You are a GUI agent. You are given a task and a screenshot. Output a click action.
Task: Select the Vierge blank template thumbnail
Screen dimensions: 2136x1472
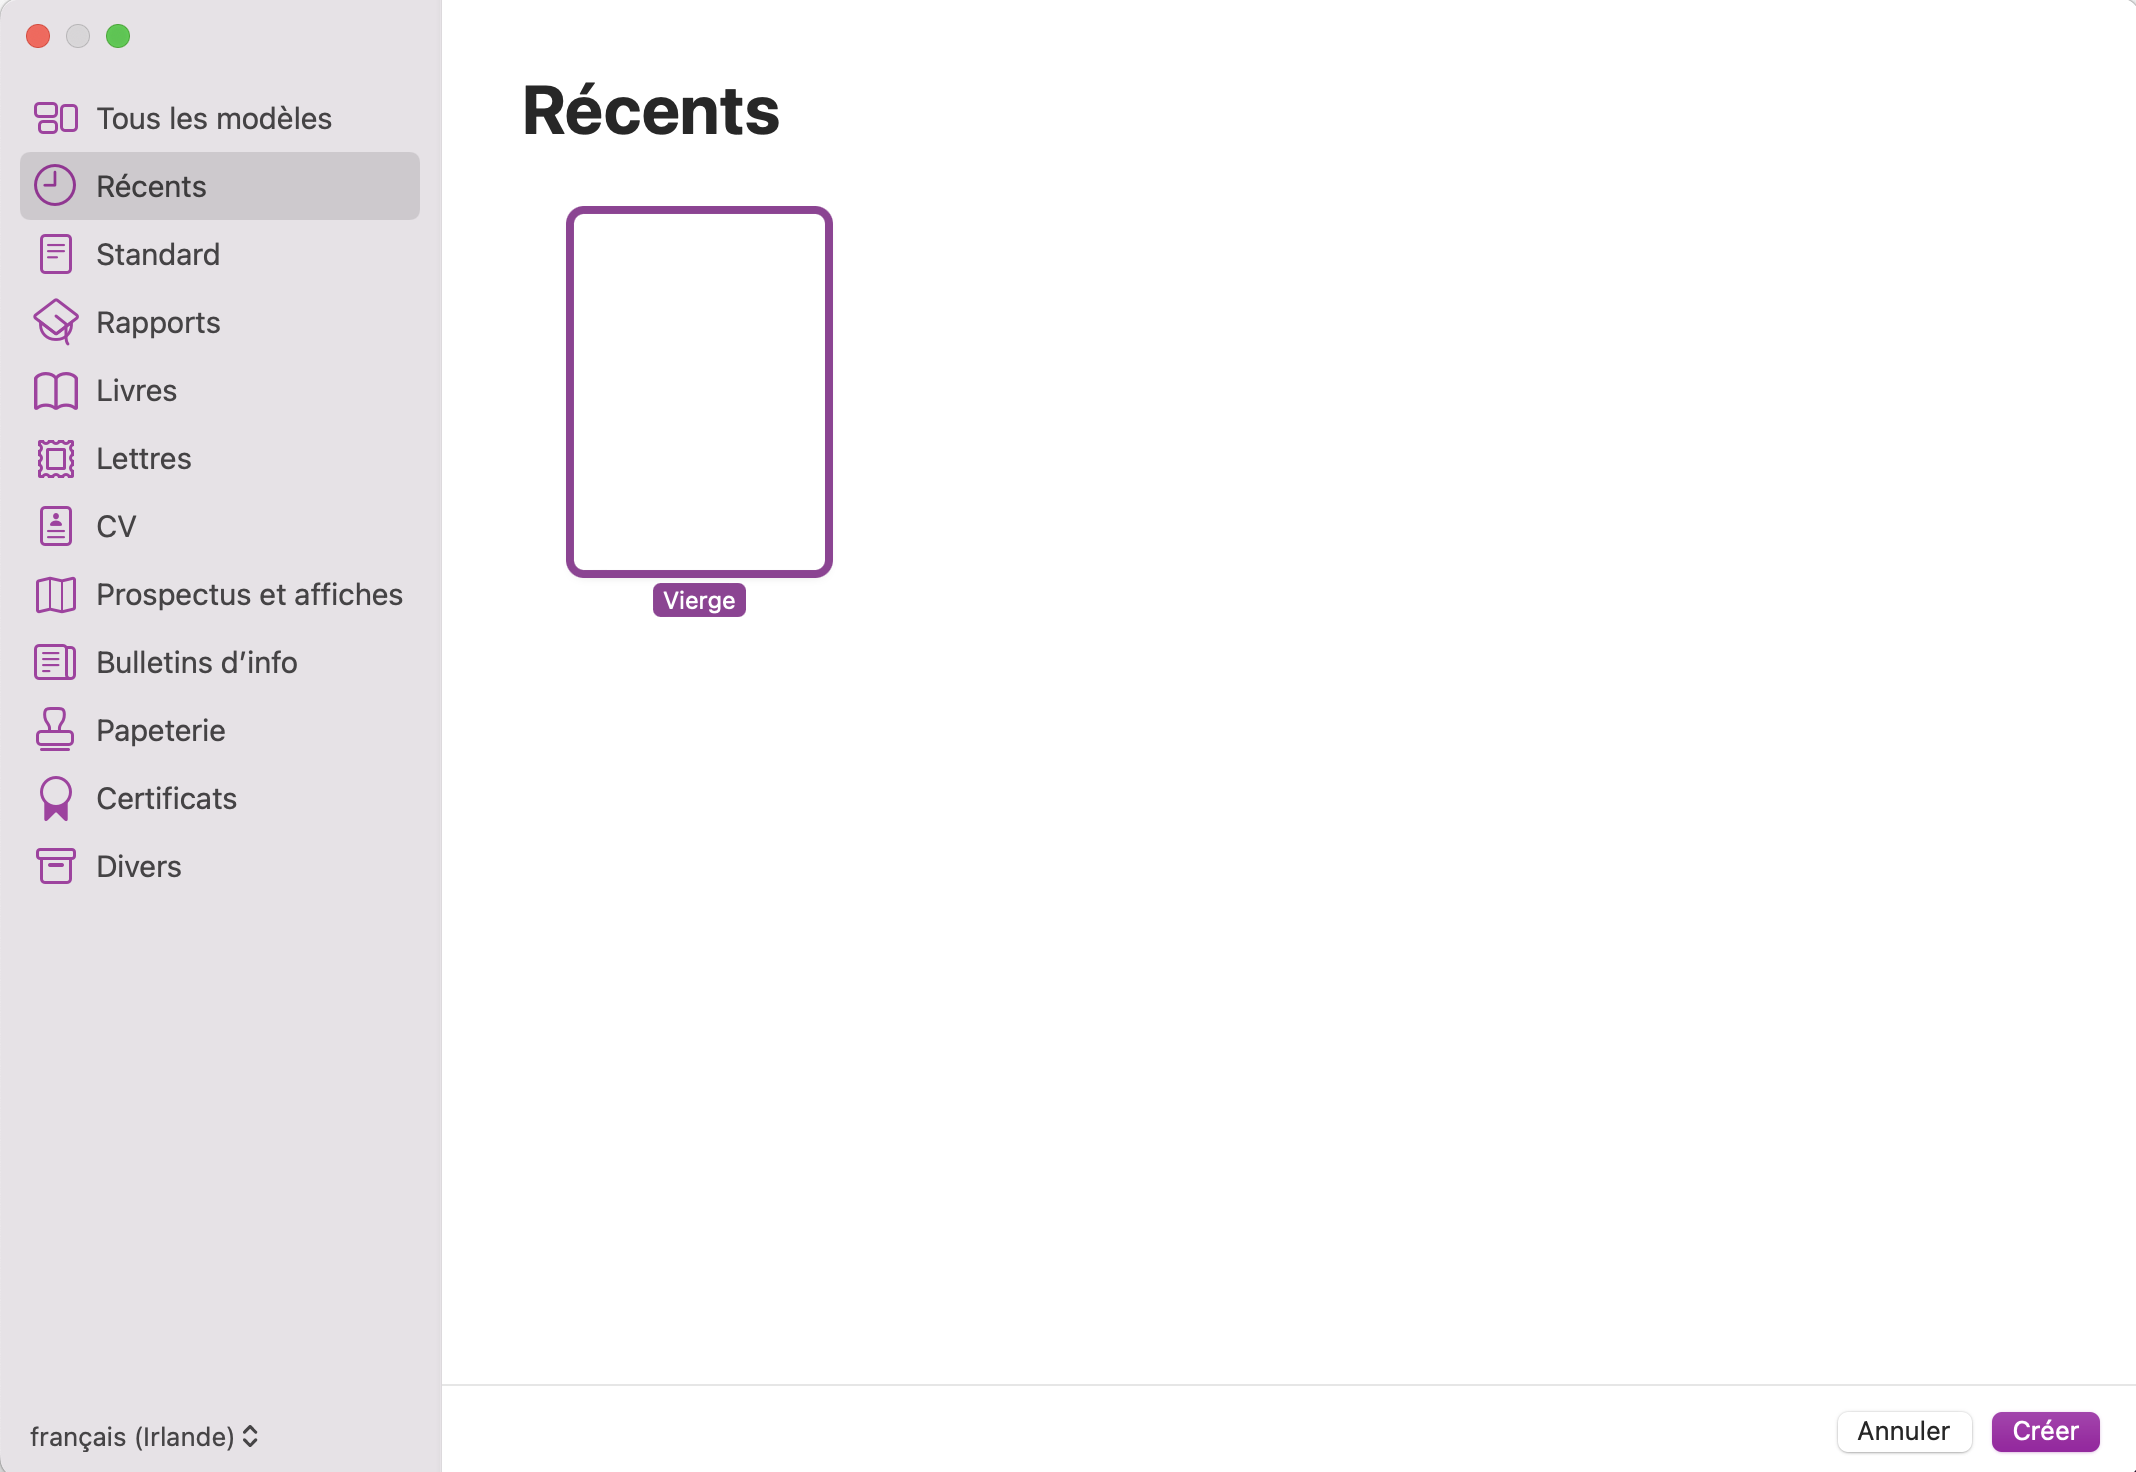[x=699, y=392]
